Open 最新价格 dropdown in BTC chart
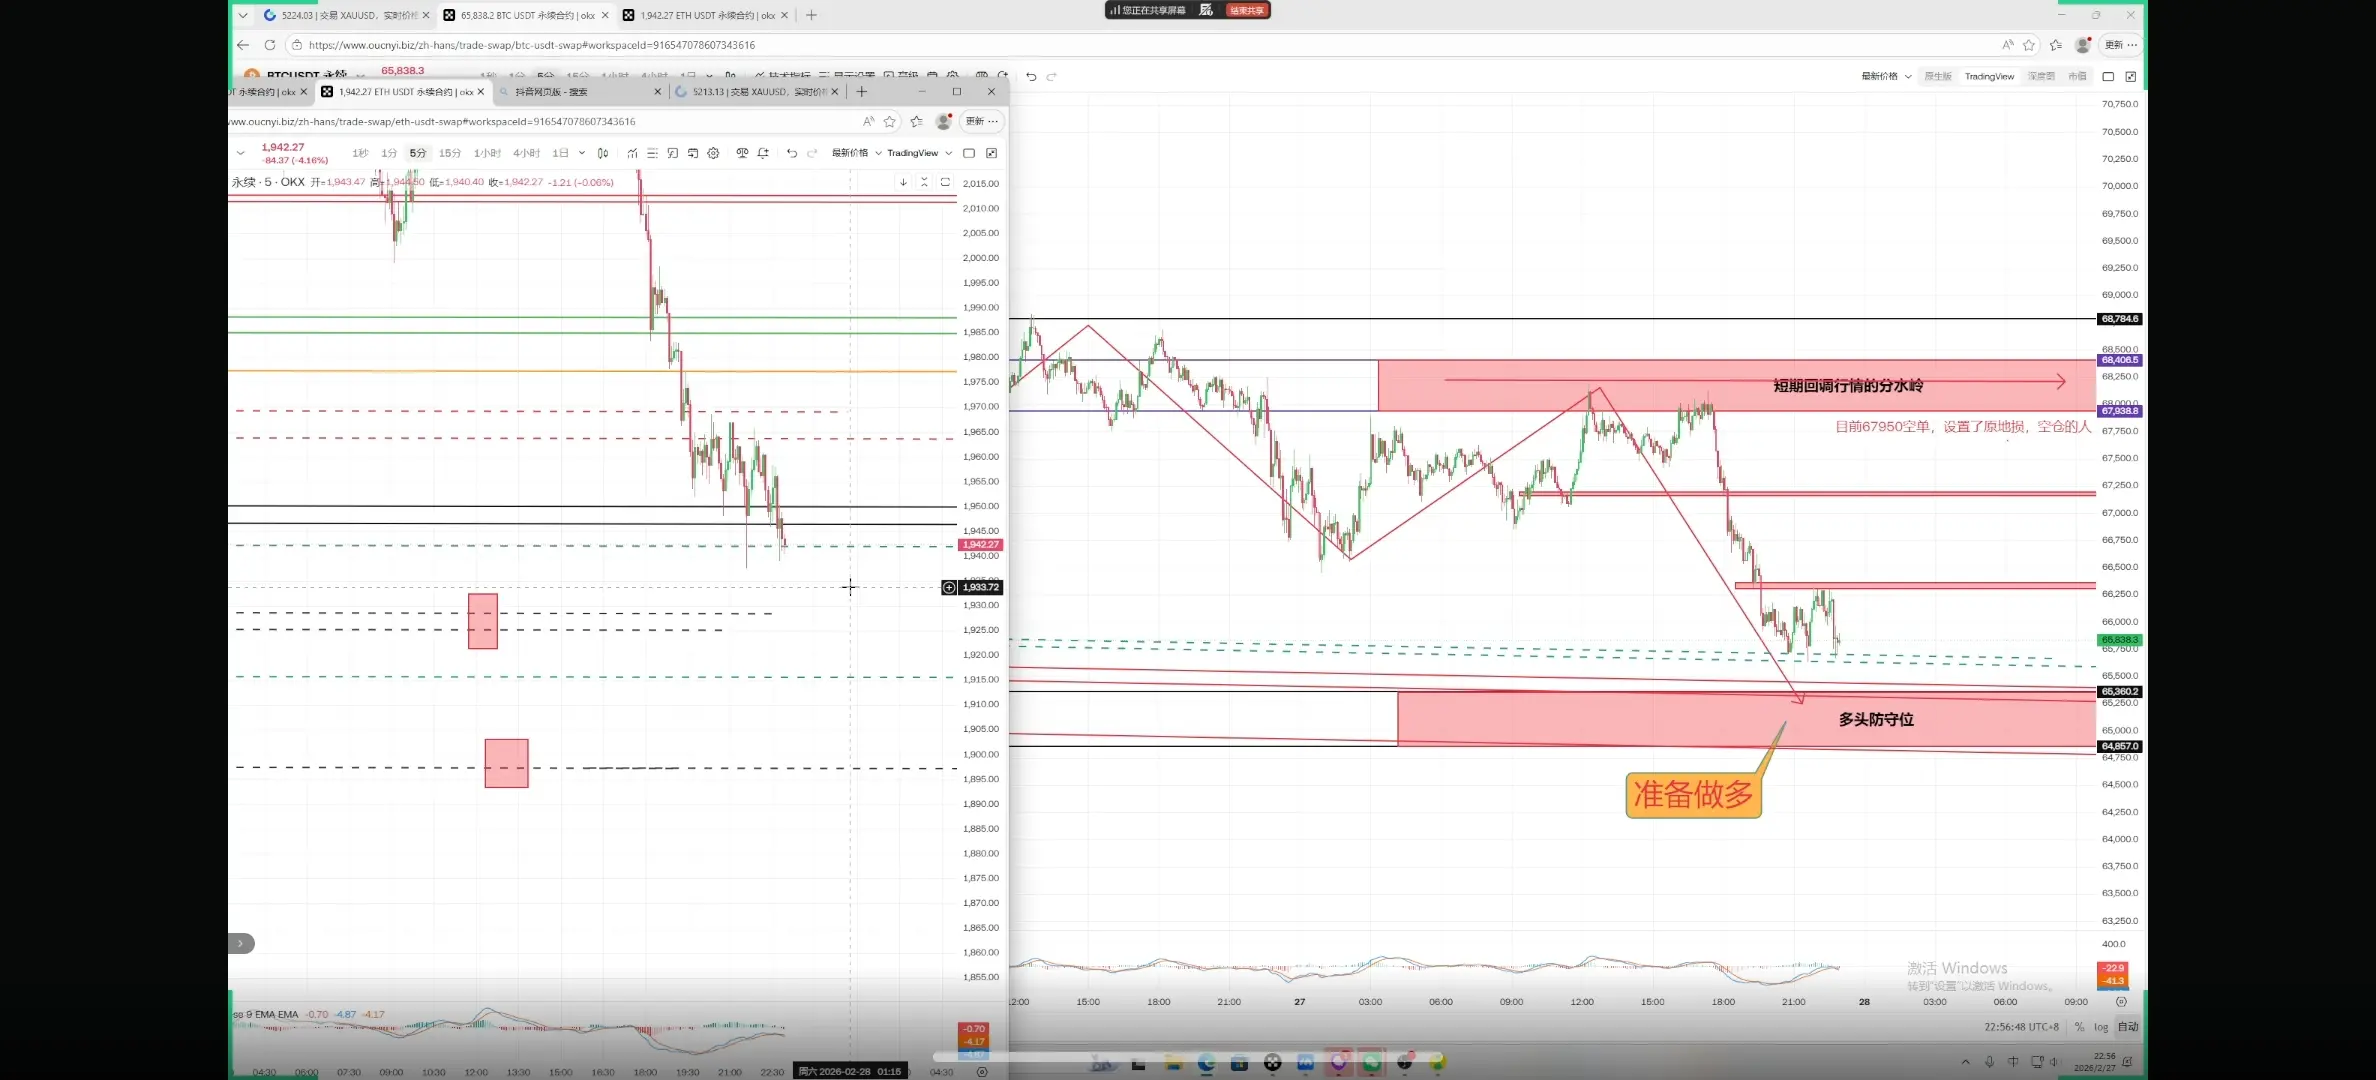The image size is (2376, 1080). click(1886, 77)
